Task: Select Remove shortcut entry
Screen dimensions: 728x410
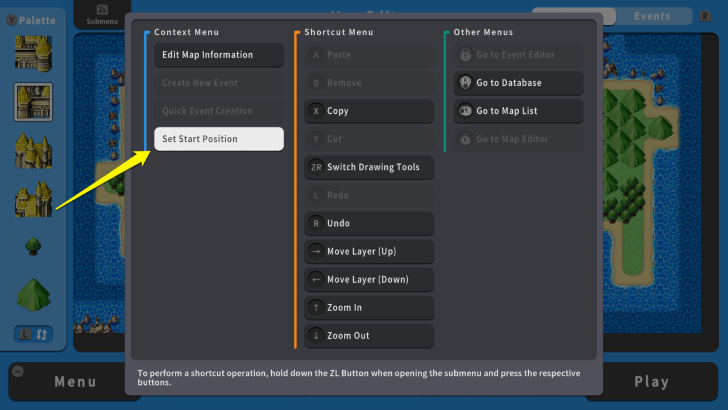Action: [x=369, y=83]
